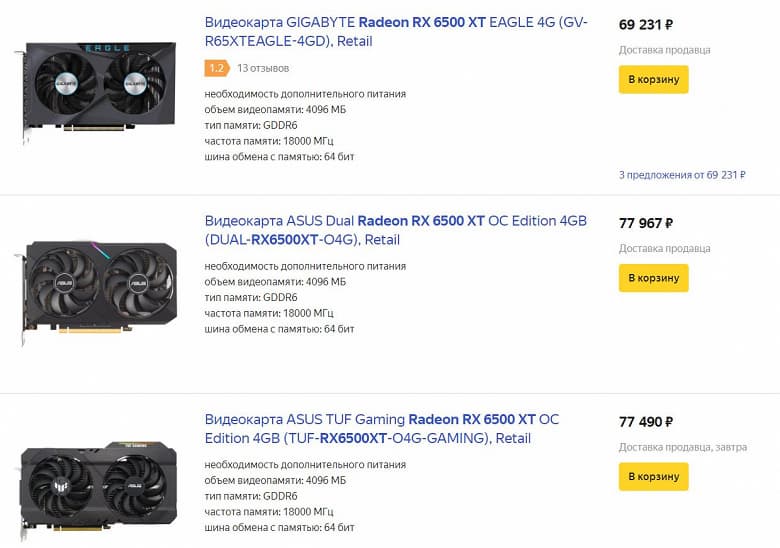Click the orange 1.2 rating badge

coord(216,68)
